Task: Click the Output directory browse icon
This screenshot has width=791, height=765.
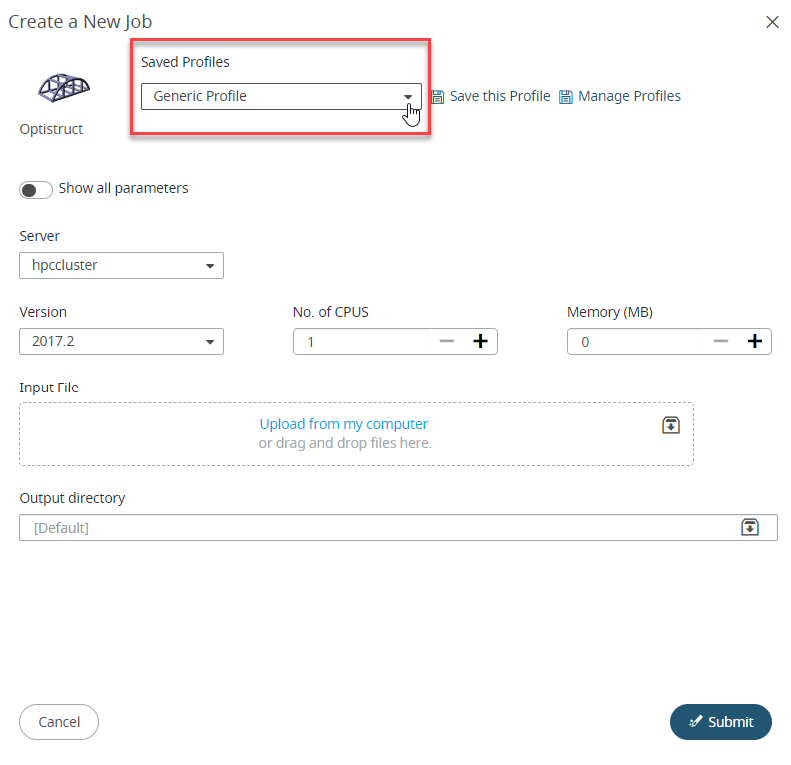Action: point(750,527)
